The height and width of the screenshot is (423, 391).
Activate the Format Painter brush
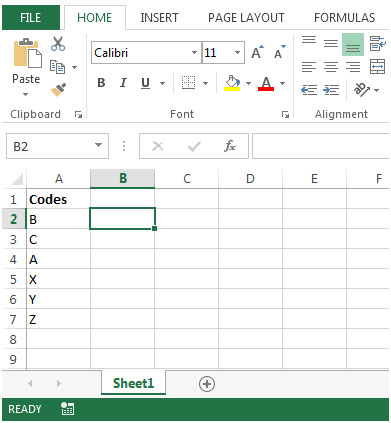[x=58, y=89]
